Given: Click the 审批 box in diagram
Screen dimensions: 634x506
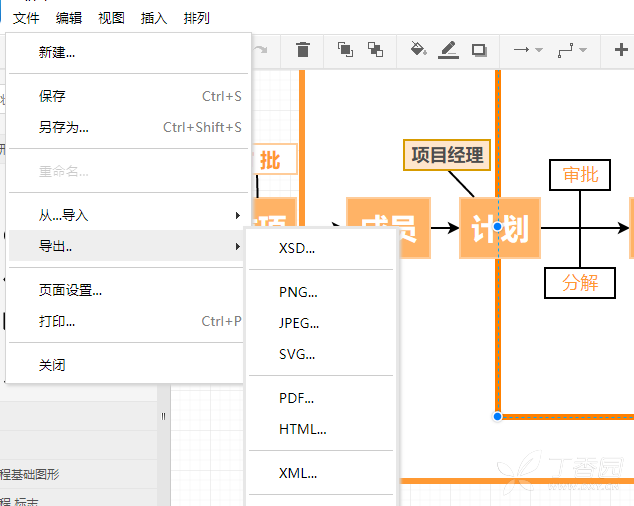Looking at the screenshot, I should [580, 175].
